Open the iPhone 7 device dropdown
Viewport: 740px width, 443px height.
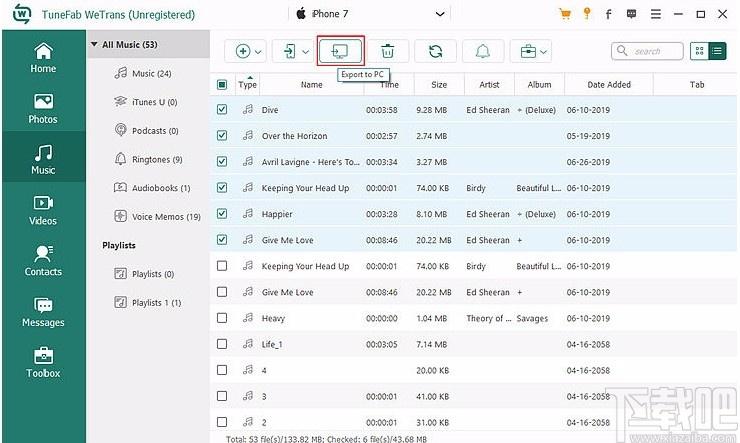[370, 14]
